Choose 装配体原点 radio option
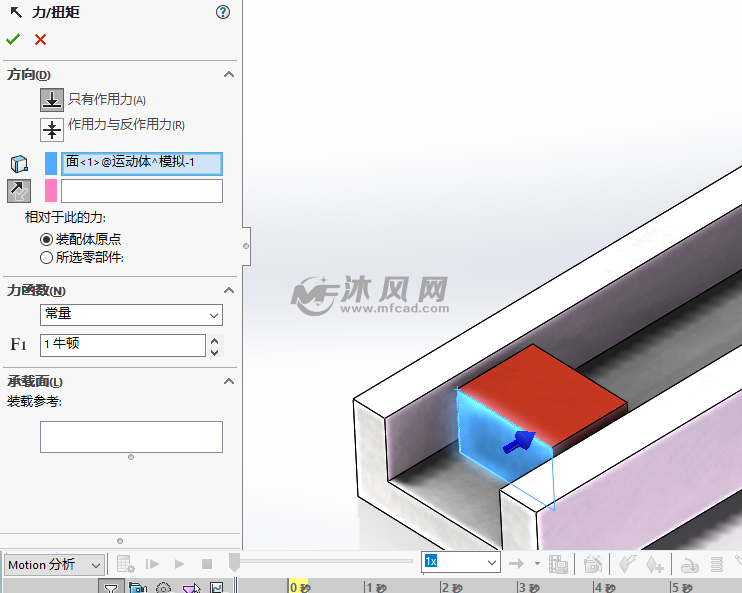 [46, 239]
